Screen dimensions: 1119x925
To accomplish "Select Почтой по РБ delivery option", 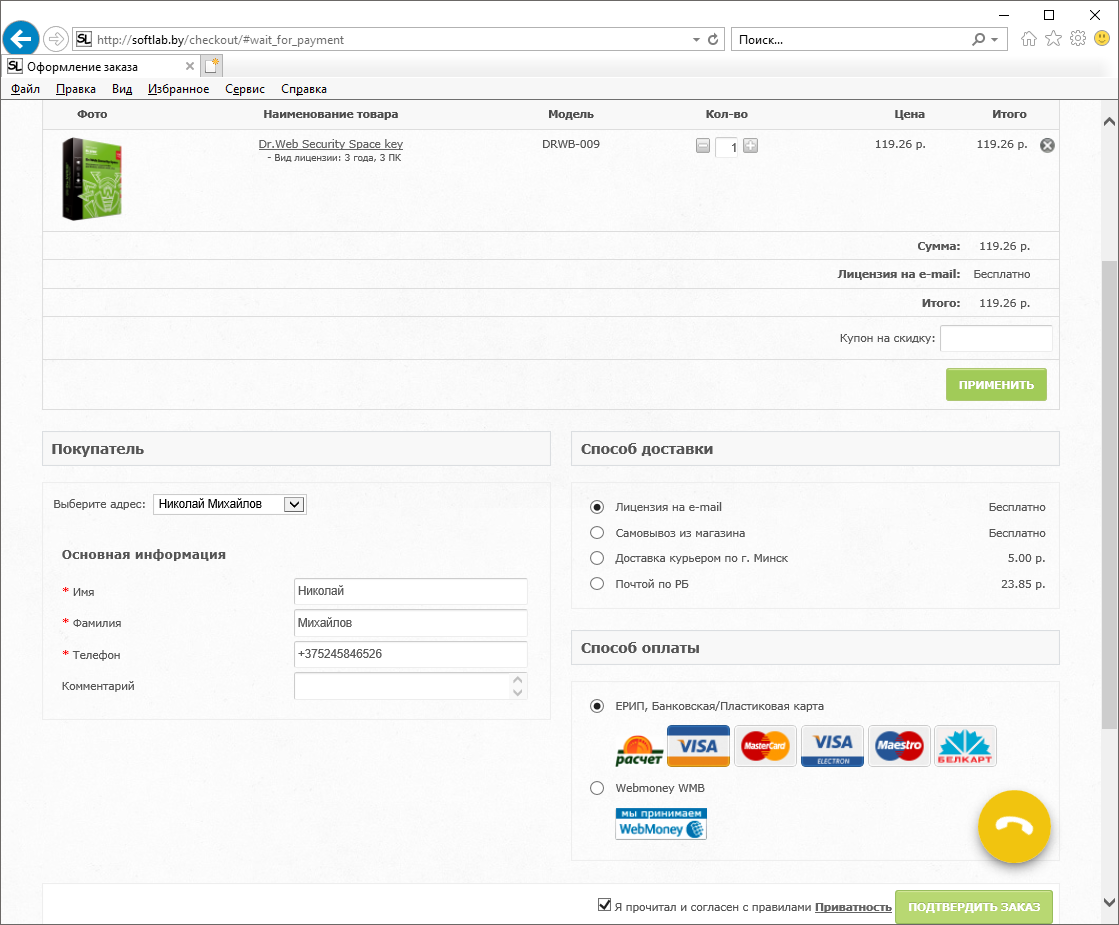I will (x=597, y=584).
